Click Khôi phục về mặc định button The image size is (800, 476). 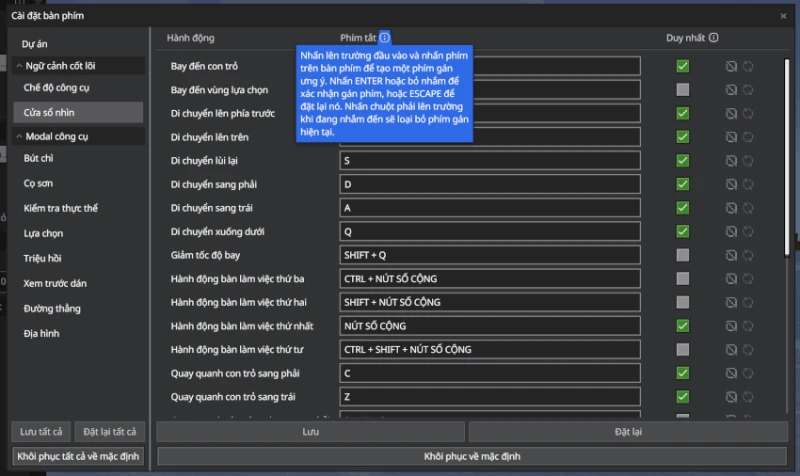pos(472,456)
